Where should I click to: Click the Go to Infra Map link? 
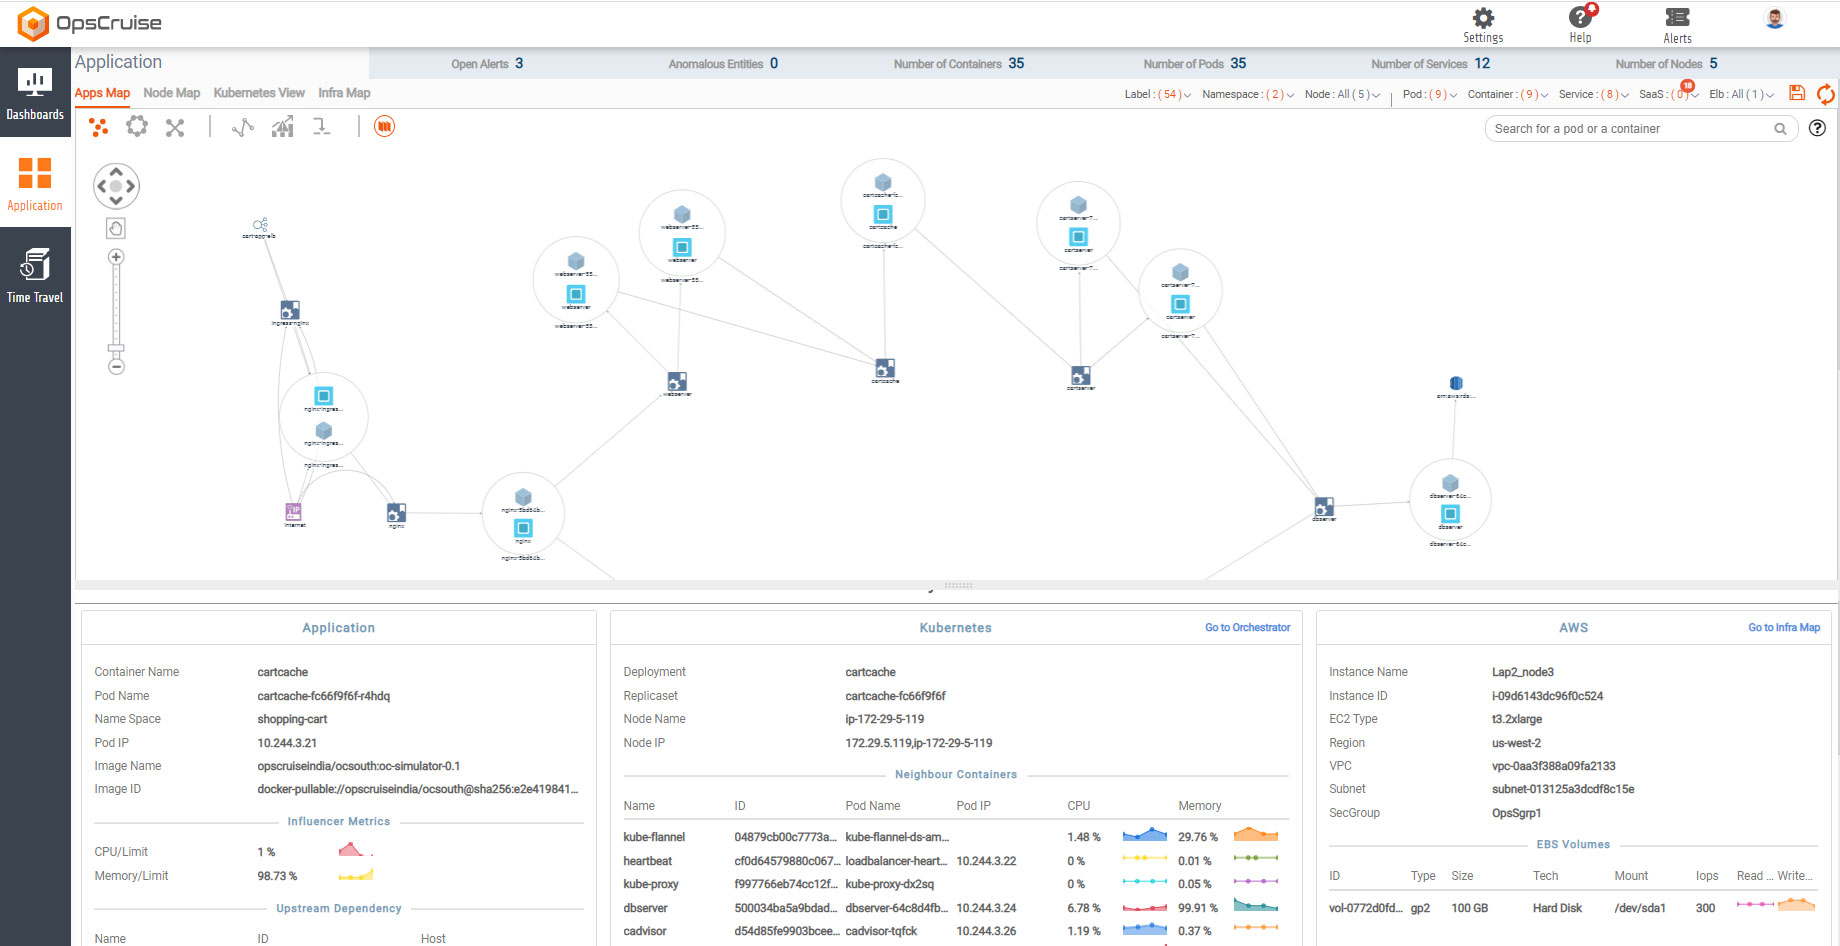[1783, 628]
